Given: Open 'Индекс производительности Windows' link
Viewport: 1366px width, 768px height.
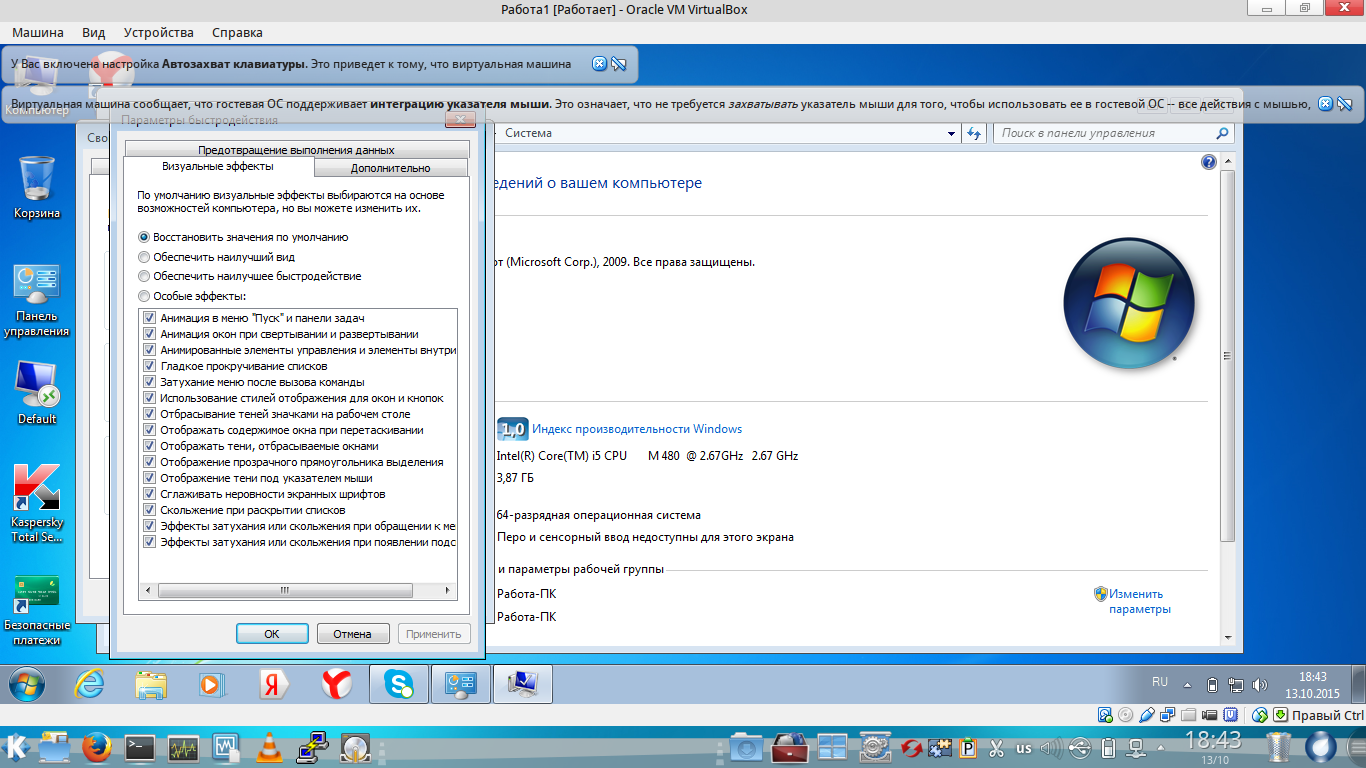Looking at the screenshot, I should [x=637, y=429].
